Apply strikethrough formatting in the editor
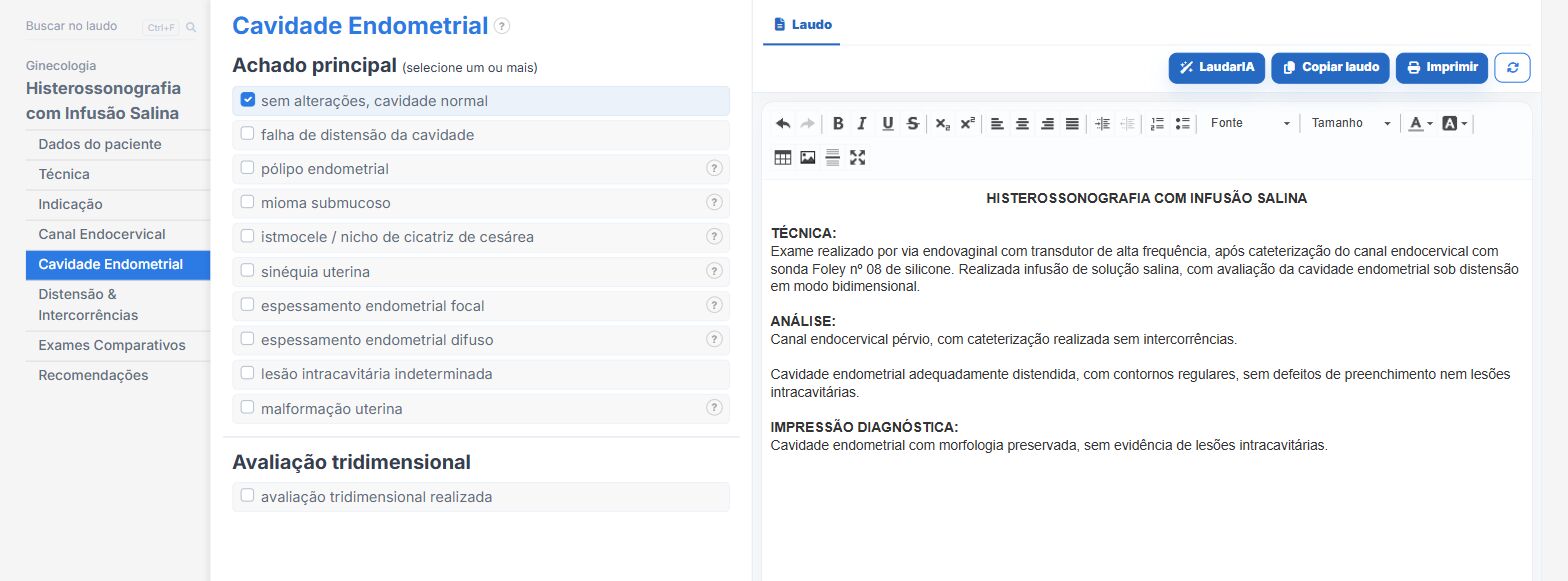This screenshot has width=1568, height=581. (912, 123)
